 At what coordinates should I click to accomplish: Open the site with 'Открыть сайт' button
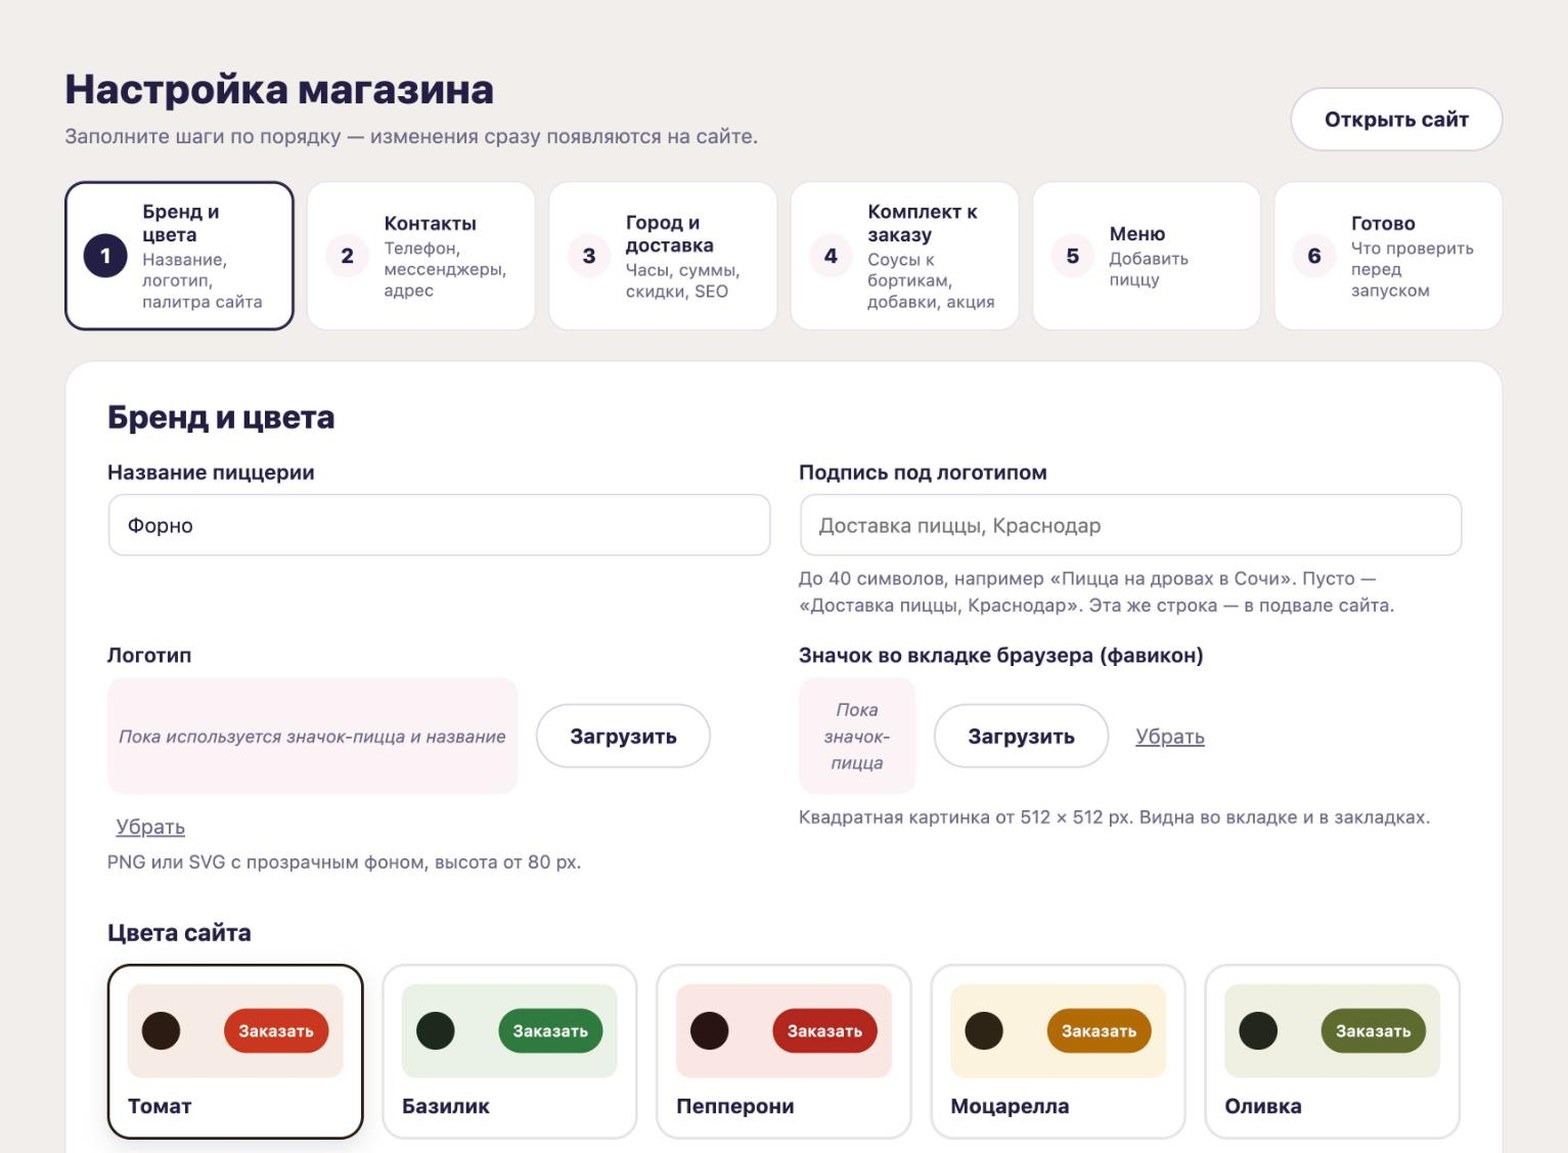click(x=1396, y=120)
